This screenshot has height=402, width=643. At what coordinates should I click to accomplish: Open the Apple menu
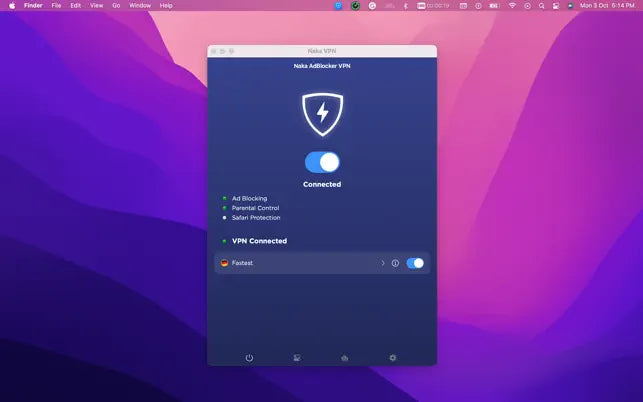(x=12, y=6)
